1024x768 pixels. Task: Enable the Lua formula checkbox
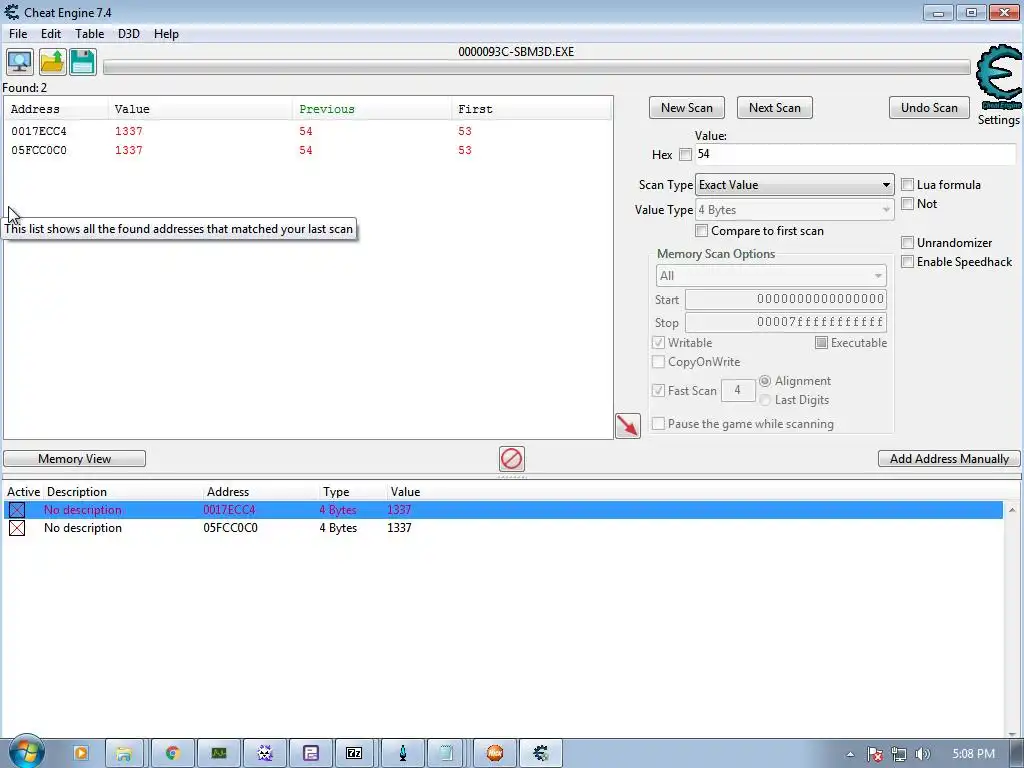tap(907, 185)
